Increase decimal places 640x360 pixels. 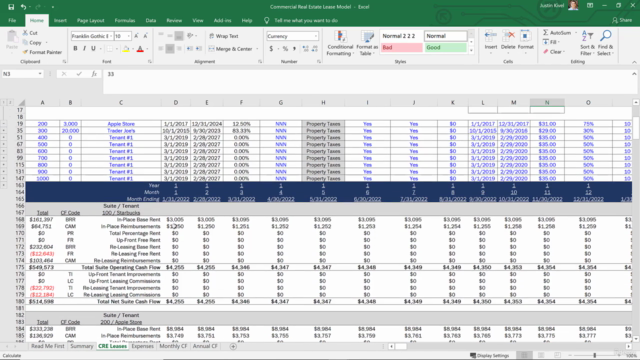[x=305, y=49]
